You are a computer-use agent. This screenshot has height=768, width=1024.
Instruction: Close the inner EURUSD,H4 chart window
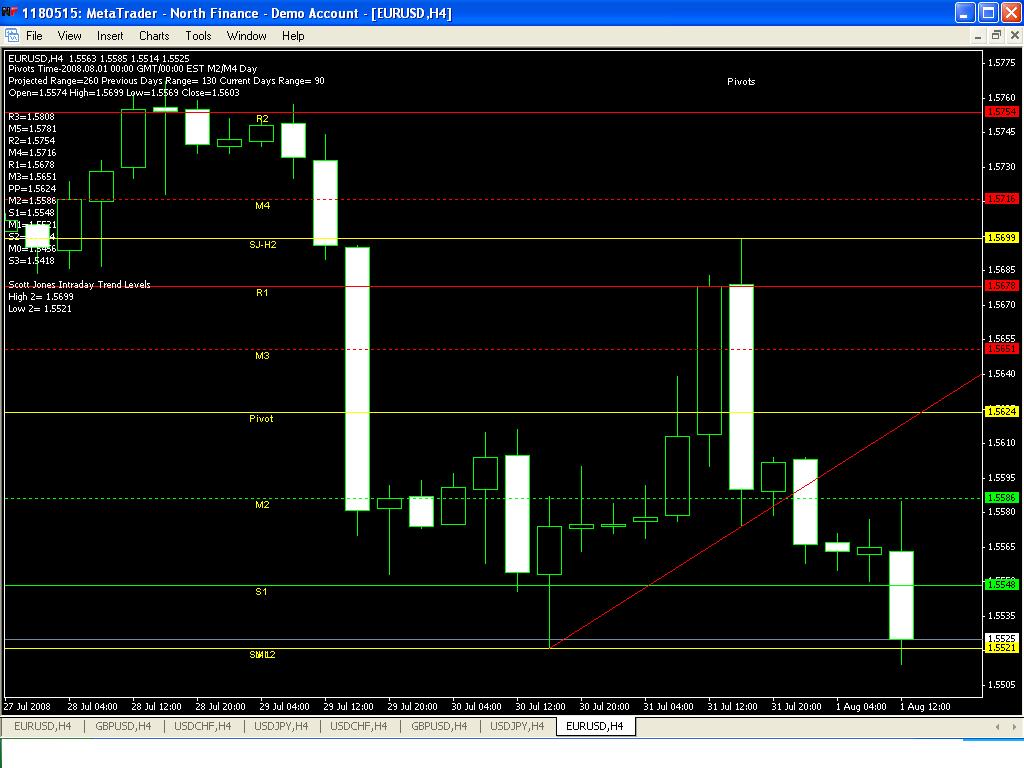click(x=1013, y=35)
